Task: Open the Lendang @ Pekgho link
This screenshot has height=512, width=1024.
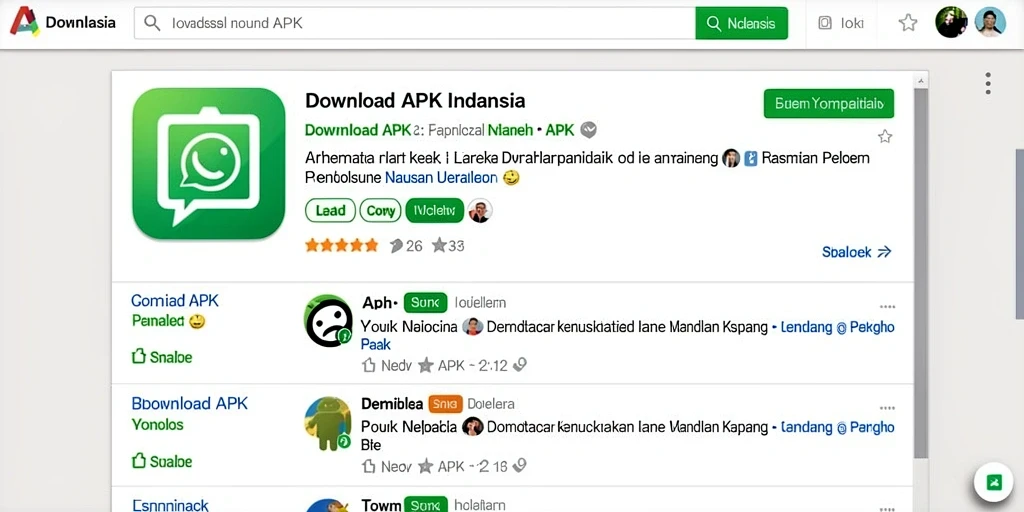Action: click(838, 327)
